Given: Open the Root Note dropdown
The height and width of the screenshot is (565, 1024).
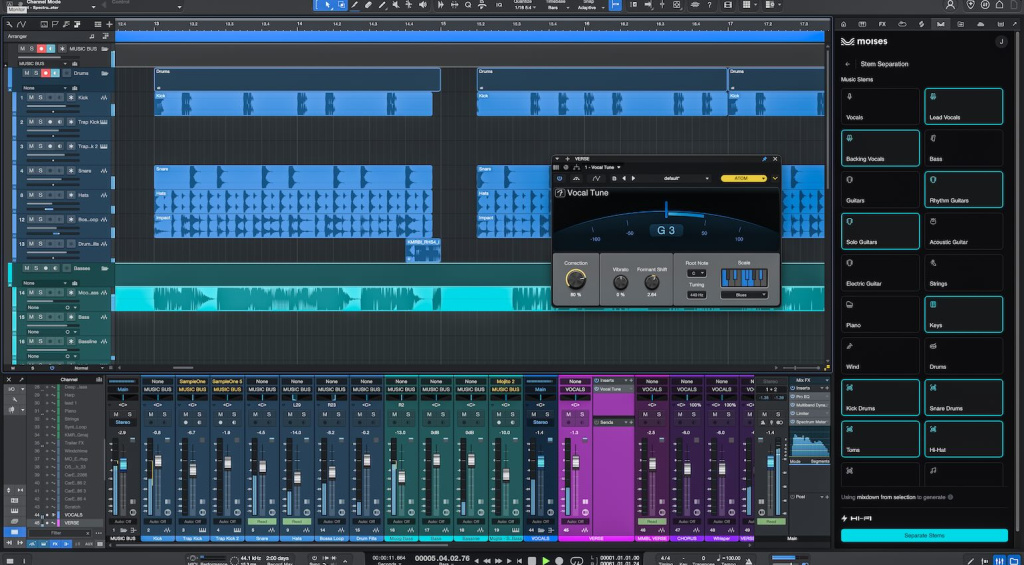Looking at the screenshot, I should tap(696, 273).
